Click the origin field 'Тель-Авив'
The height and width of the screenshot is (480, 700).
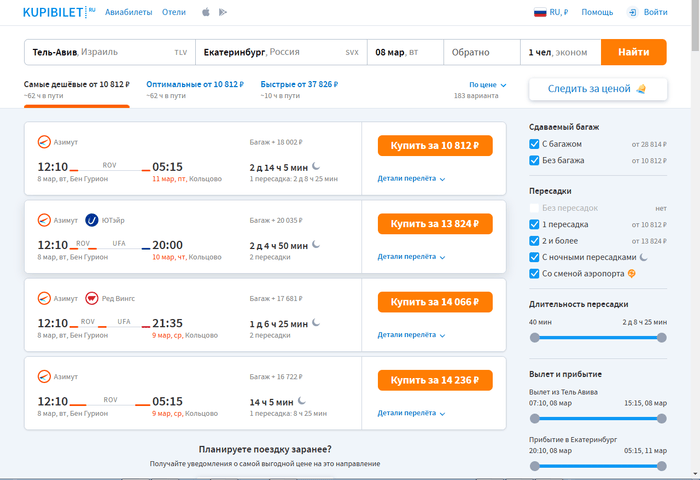(110, 52)
